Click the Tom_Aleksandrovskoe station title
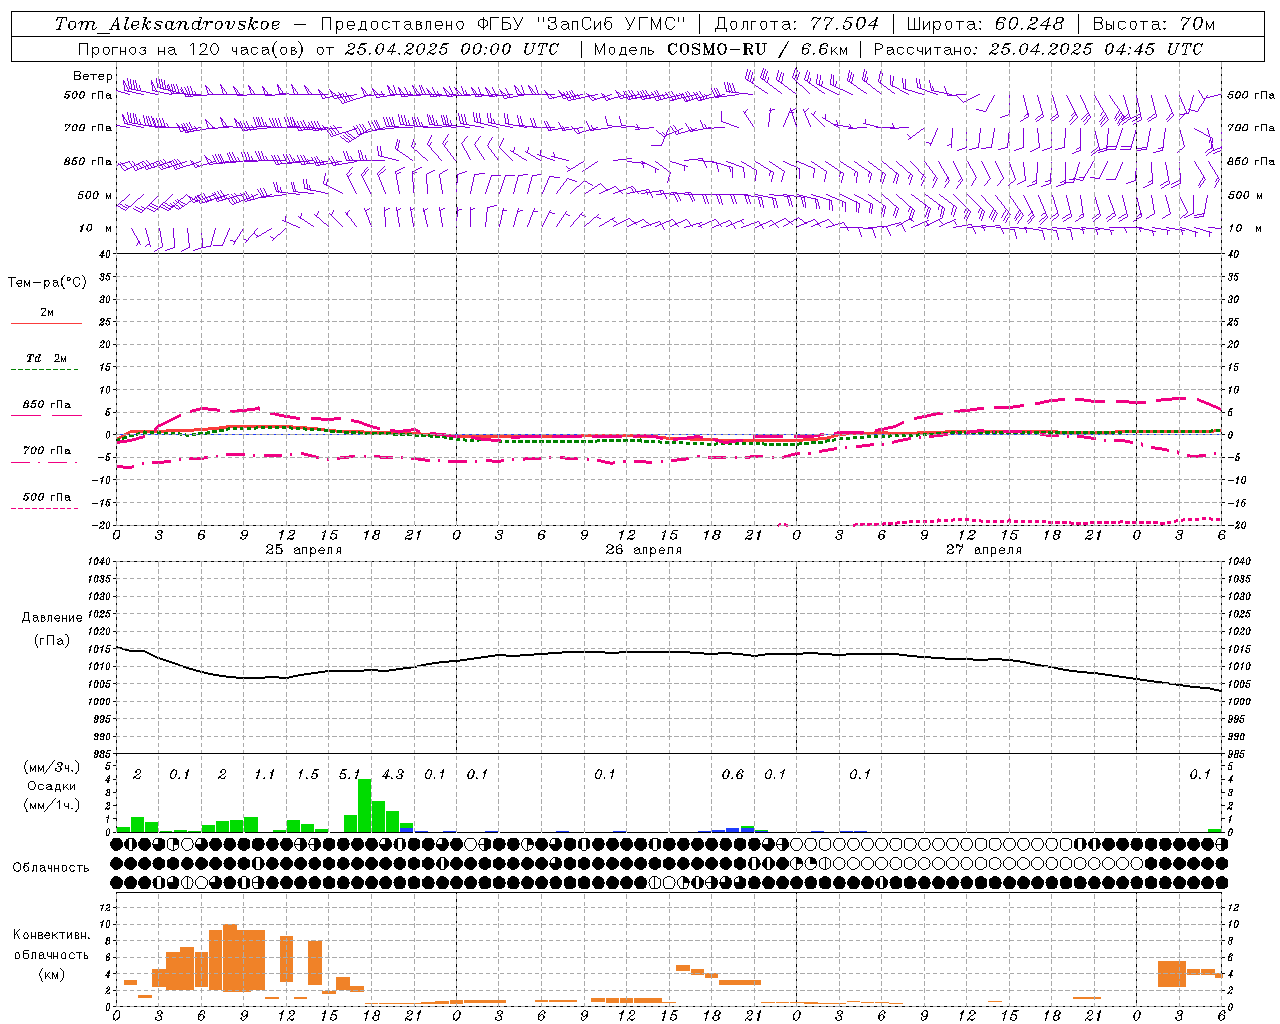This screenshot has width=1280, height=1024. [168, 24]
